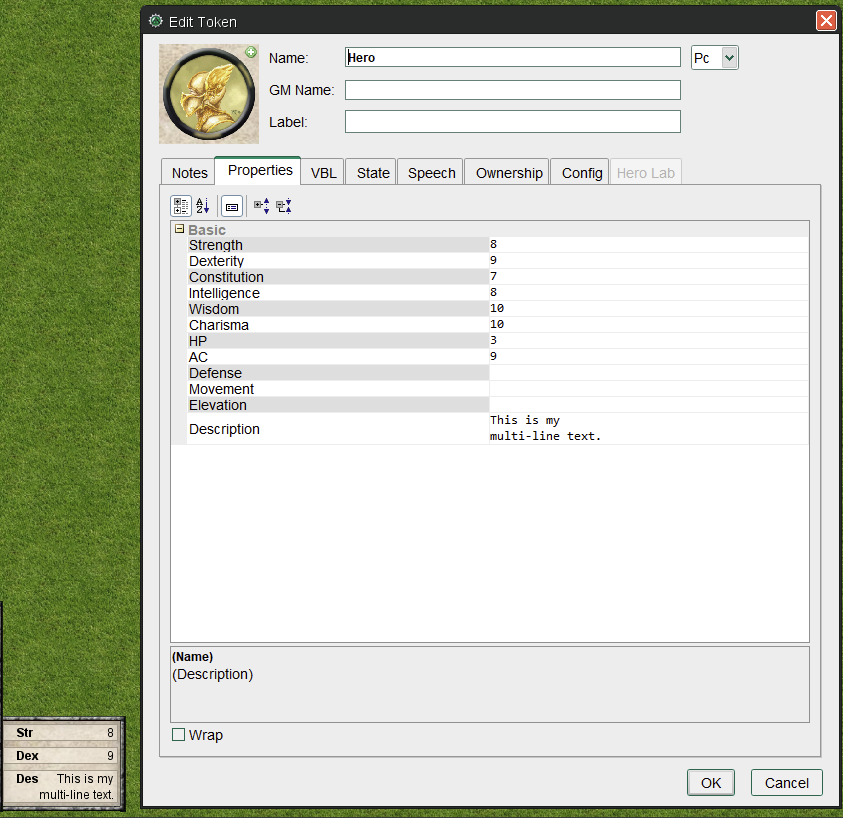
Task: Click the Description property label
Action: (x=224, y=429)
